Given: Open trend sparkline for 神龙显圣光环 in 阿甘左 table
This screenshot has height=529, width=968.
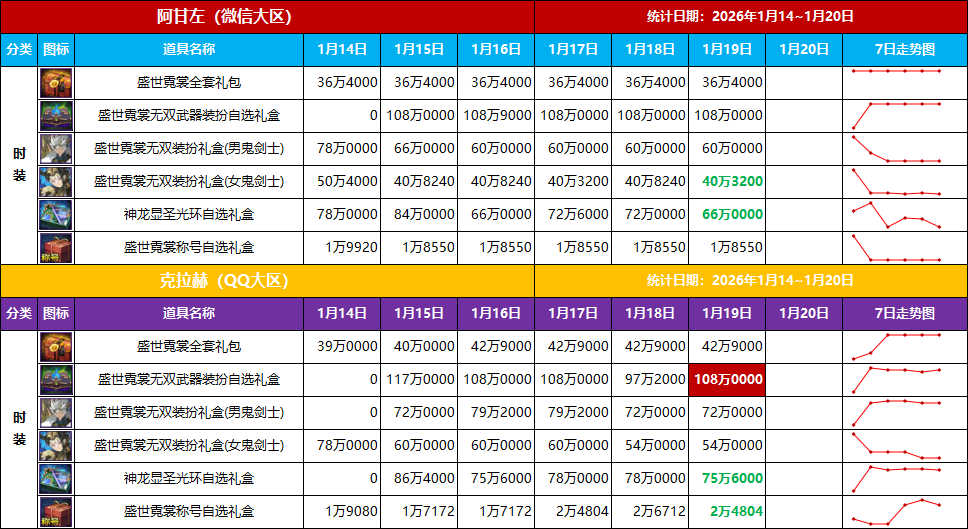Looking at the screenshot, I should (896, 215).
